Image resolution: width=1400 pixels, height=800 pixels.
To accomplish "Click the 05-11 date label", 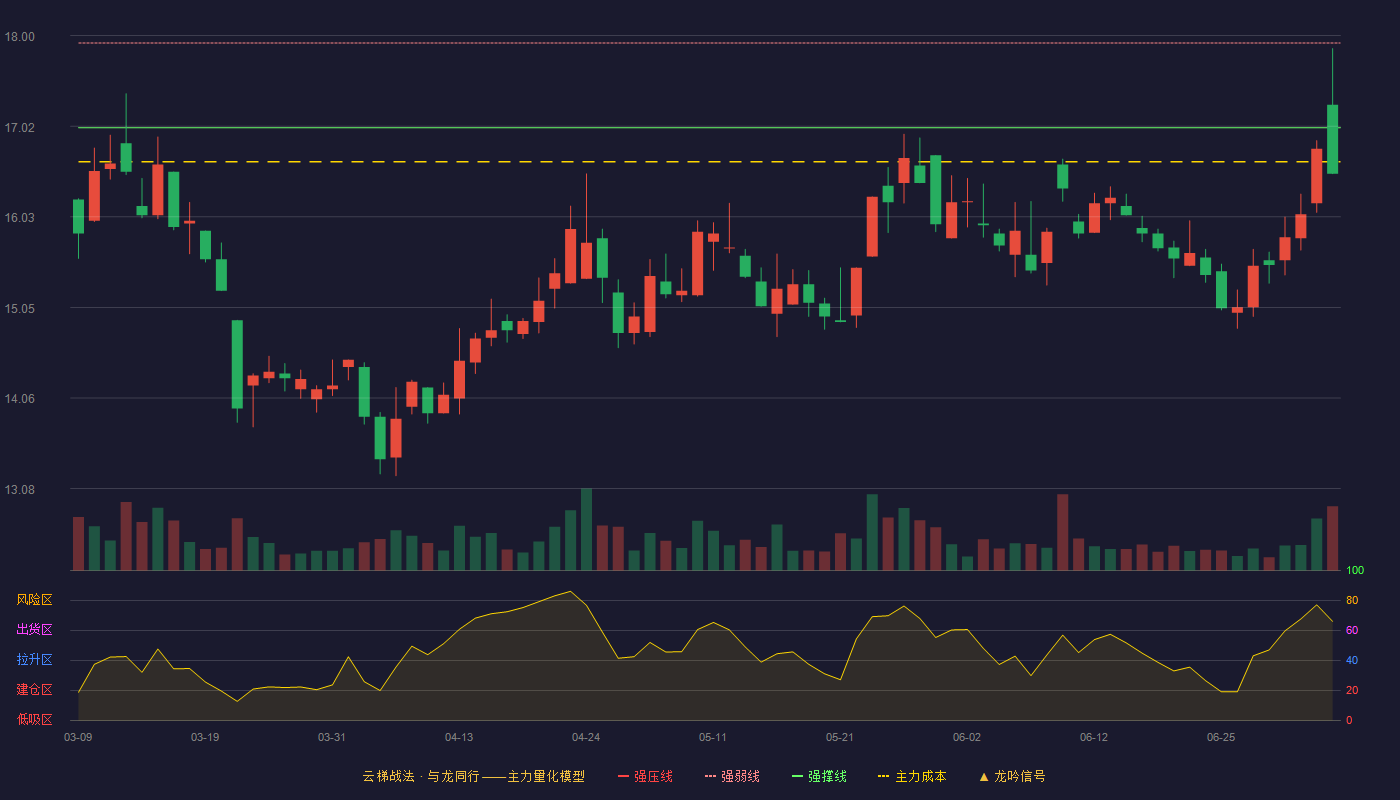I will (713, 737).
